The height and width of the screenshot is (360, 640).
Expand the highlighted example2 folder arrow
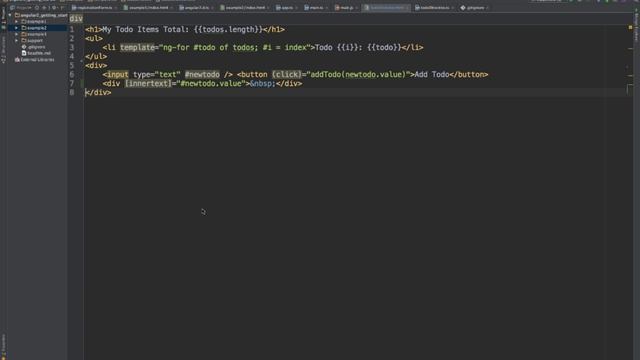17,28
